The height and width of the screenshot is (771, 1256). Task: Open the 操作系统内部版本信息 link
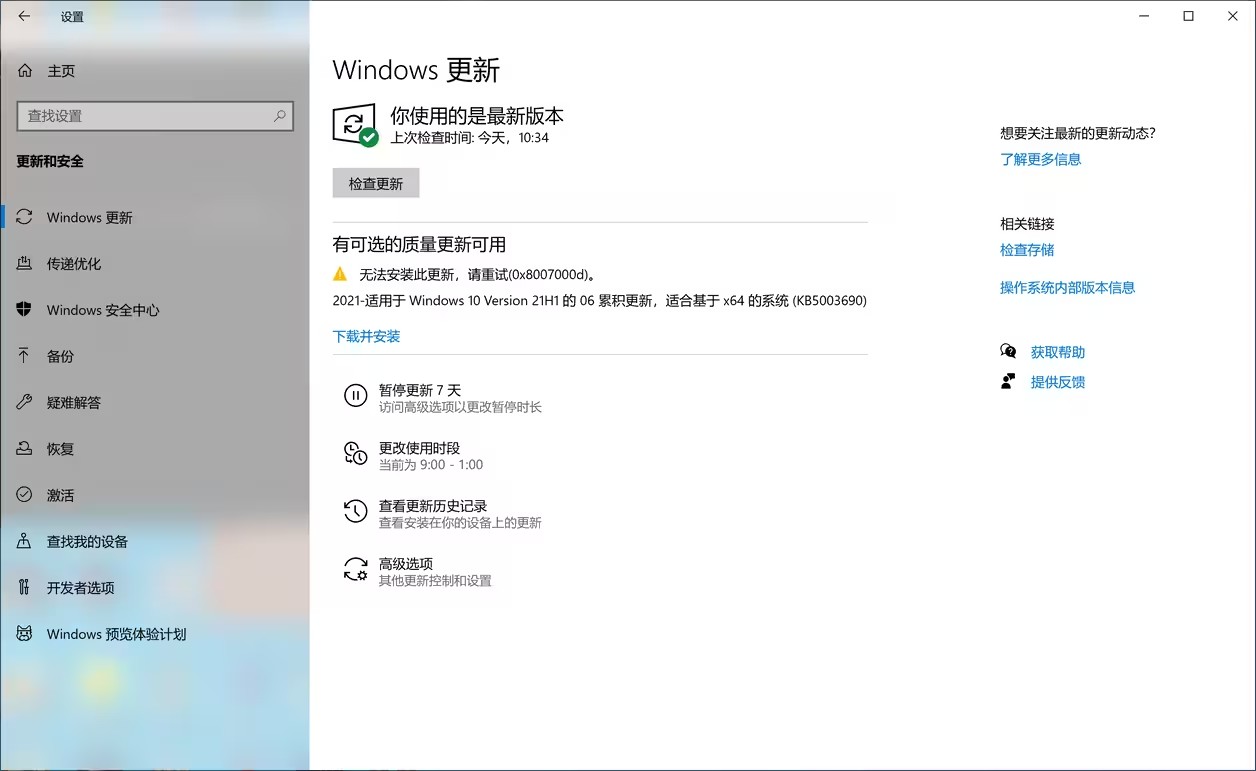click(x=1067, y=287)
